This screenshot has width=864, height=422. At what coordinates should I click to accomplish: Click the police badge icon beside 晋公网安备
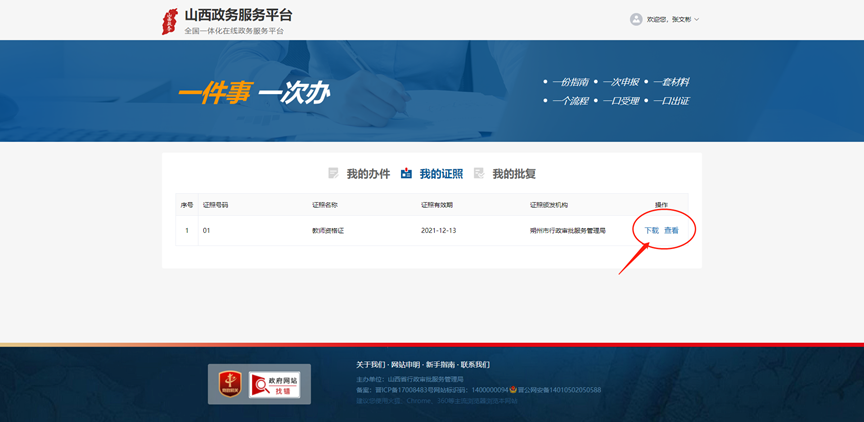click(512, 390)
